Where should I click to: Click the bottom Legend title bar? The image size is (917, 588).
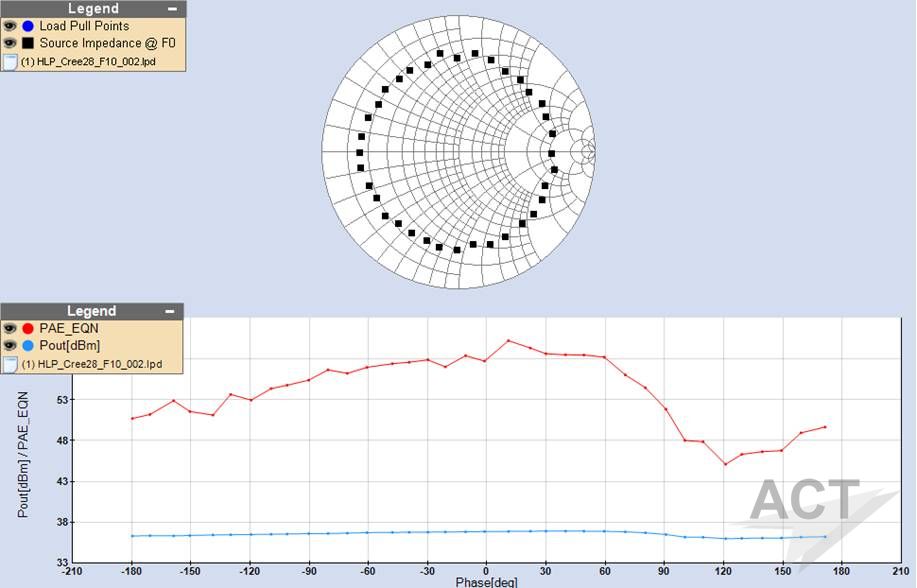92,311
